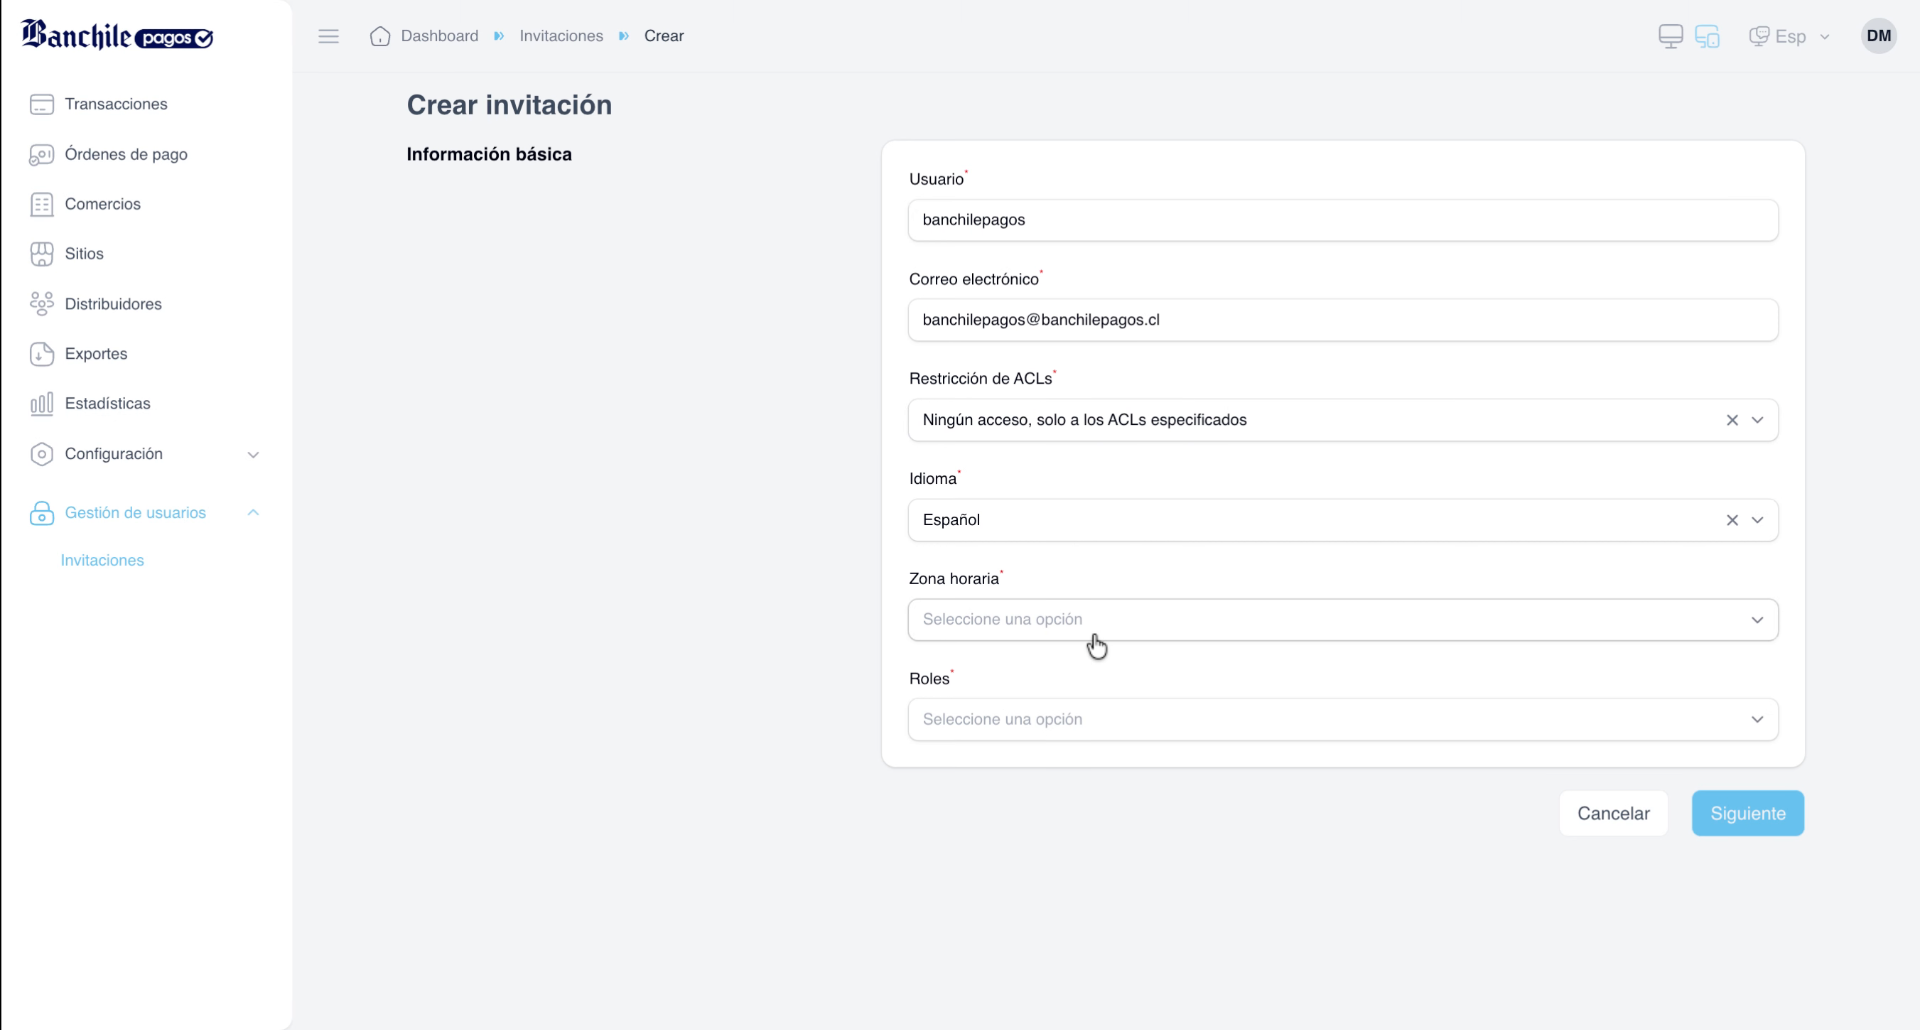The width and height of the screenshot is (1920, 1030).
Task: Open the Restricción de ACLs dropdown arrow
Action: click(x=1758, y=420)
